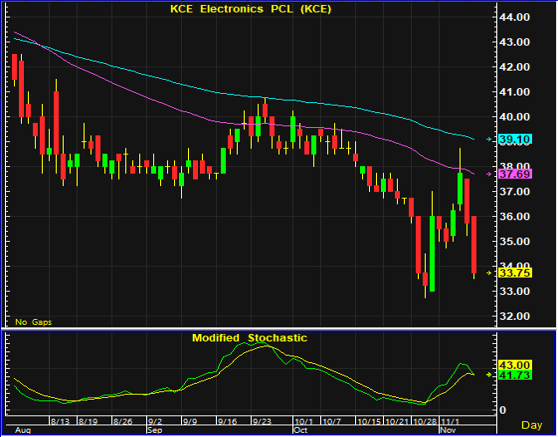Click the Day timeframe label
This screenshot has width=558, height=437.
click(x=532, y=425)
